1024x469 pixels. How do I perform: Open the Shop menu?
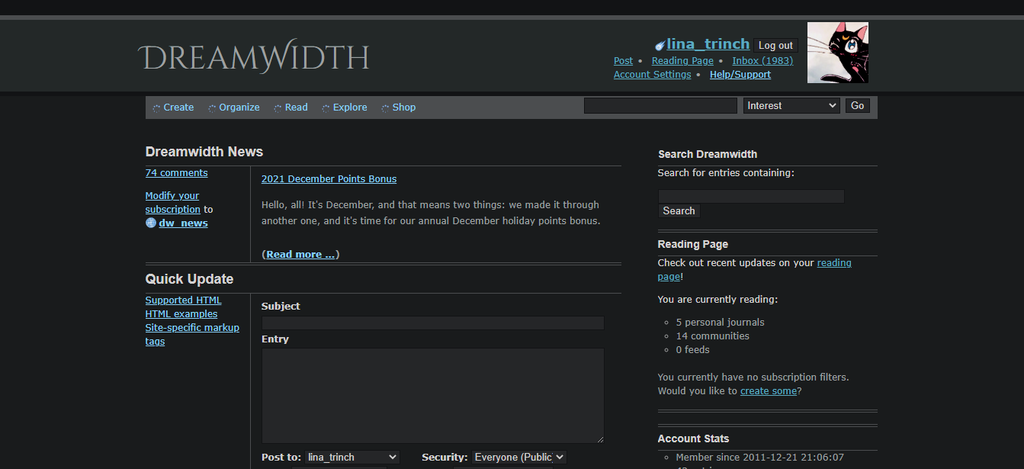(404, 107)
